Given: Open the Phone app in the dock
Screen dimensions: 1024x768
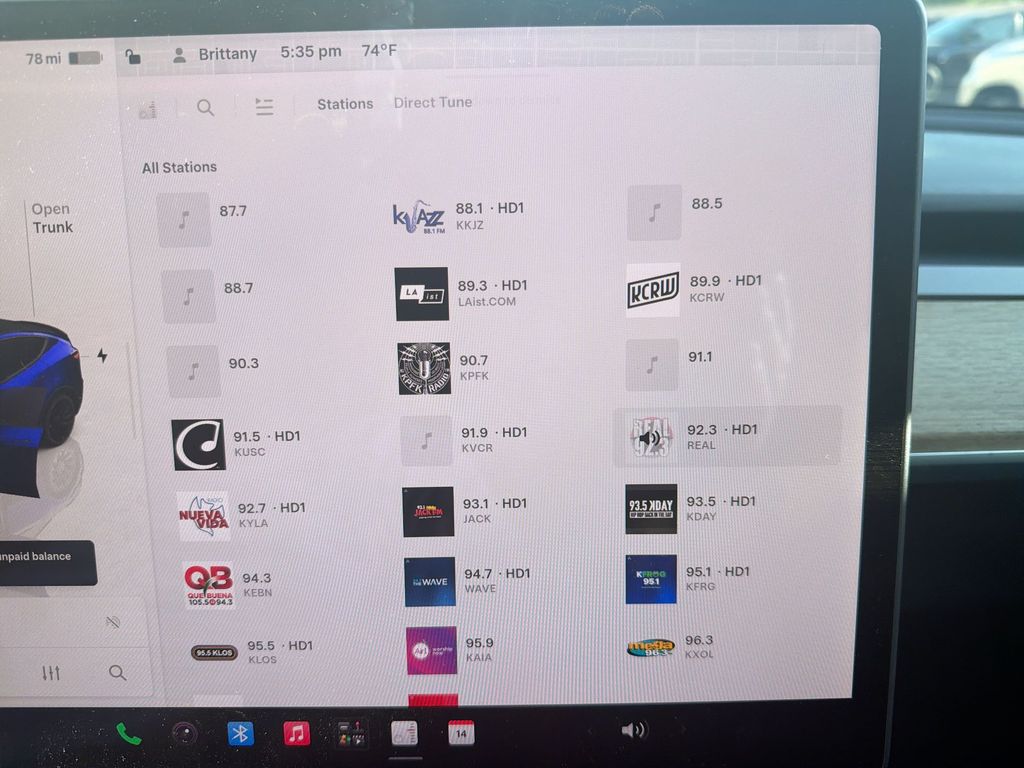Looking at the screenshot, I should (128, 735).
